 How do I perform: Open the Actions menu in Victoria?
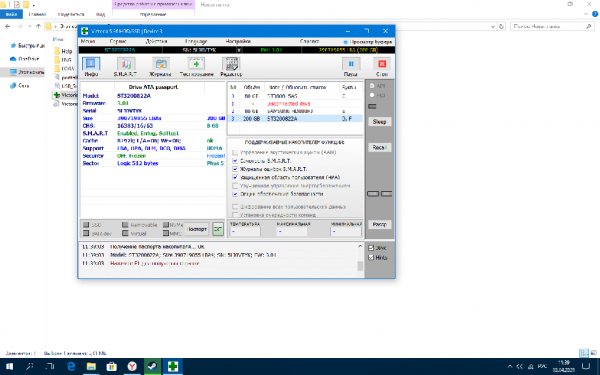(157, 41)
